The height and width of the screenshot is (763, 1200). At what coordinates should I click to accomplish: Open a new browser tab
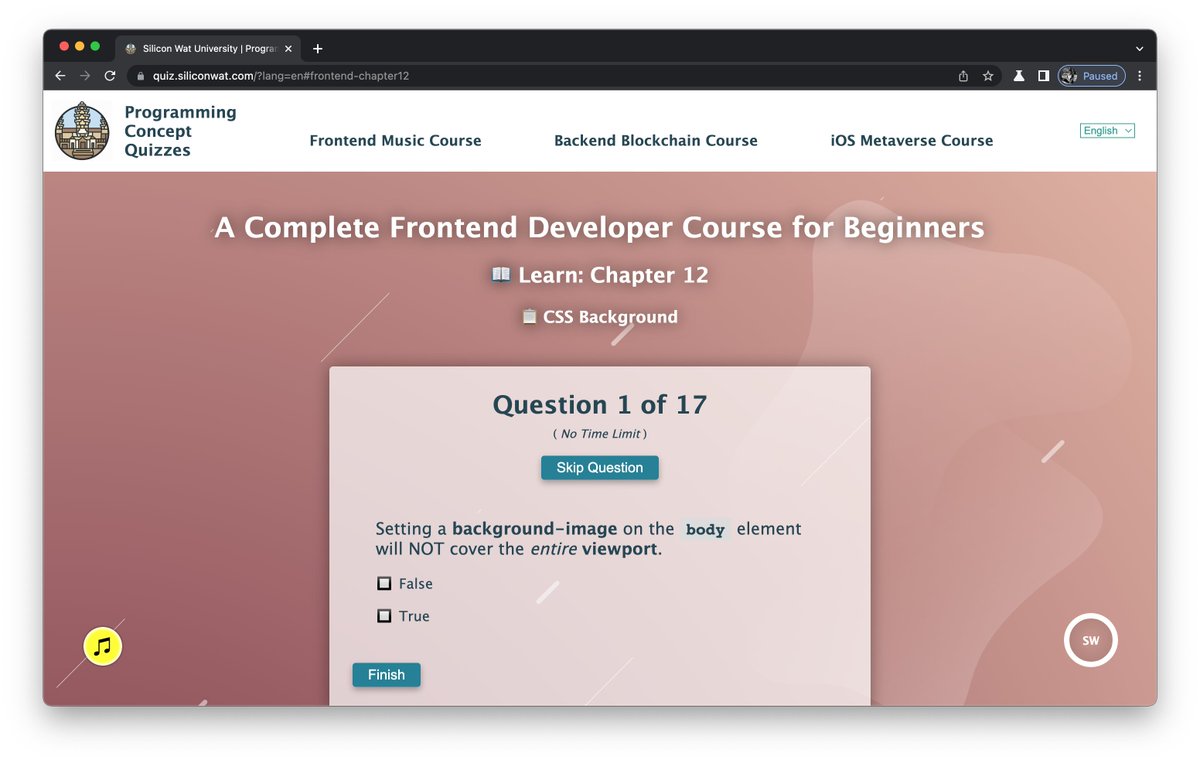click(318, 48)
